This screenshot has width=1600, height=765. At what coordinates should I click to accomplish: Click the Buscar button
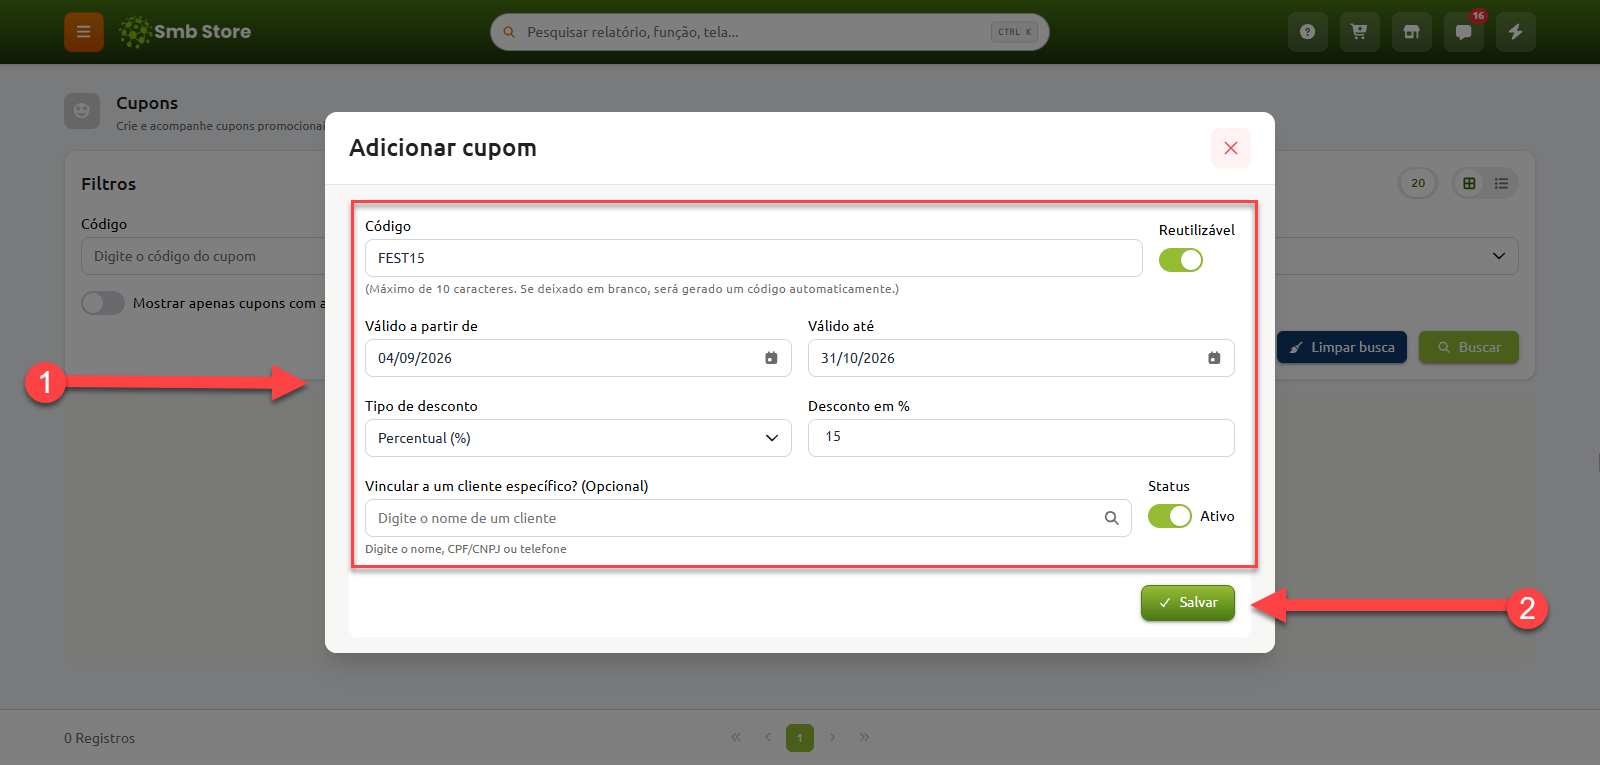(x=1469, y=347)
